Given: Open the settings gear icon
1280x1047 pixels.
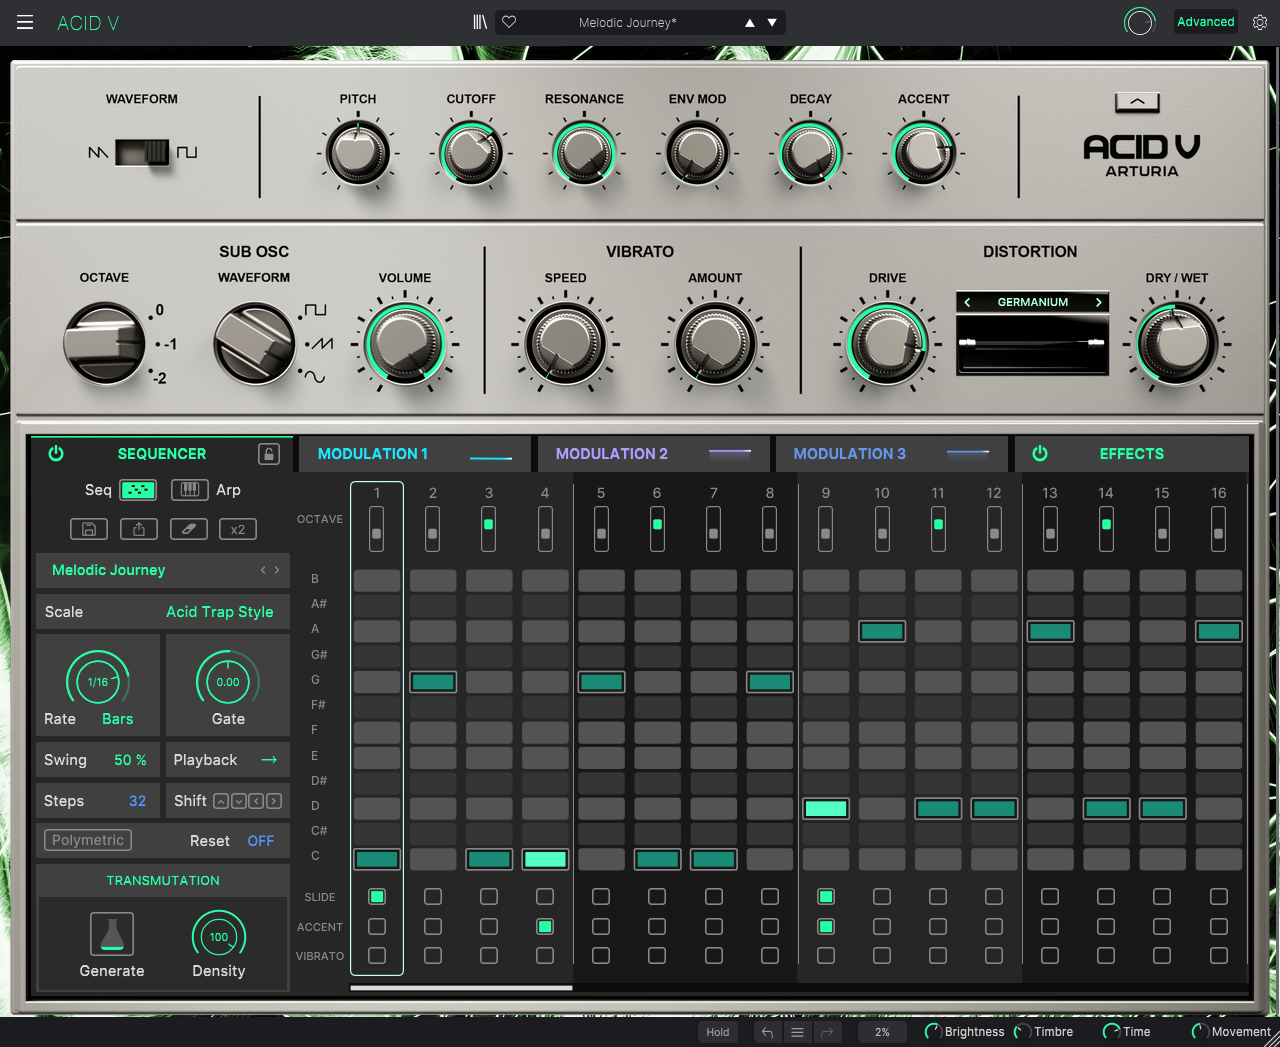Looking at the screenshot, I should tap(1260, 22).
